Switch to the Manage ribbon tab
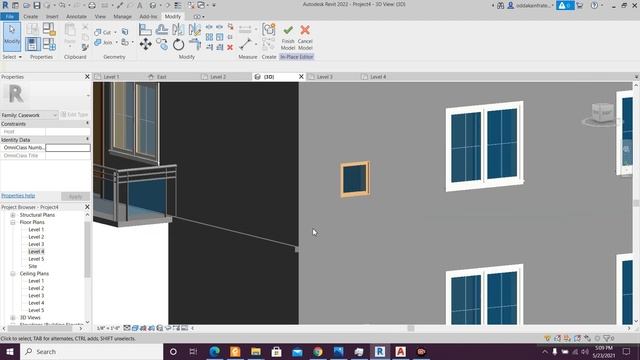Image resolution: width=640 pixels, height=360 pixels. point(122,16)
